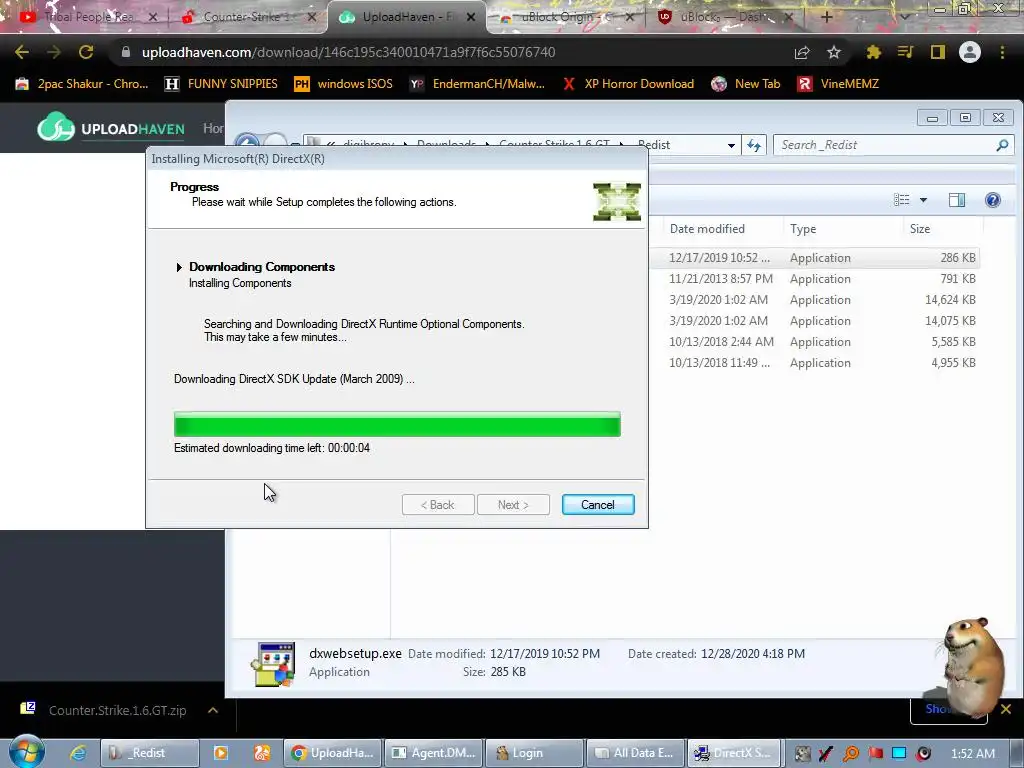Switch to uBlock Dashboard tab

point(726,17)
